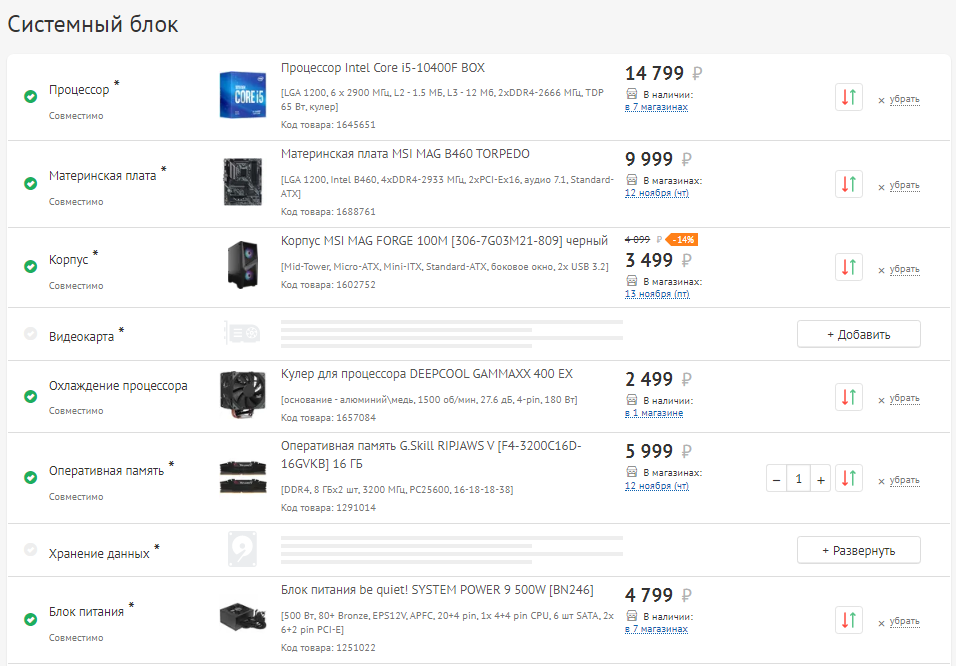Click swap arrows icon for Процессор row
Screen dimensions: 956x666
click(848, 98)
